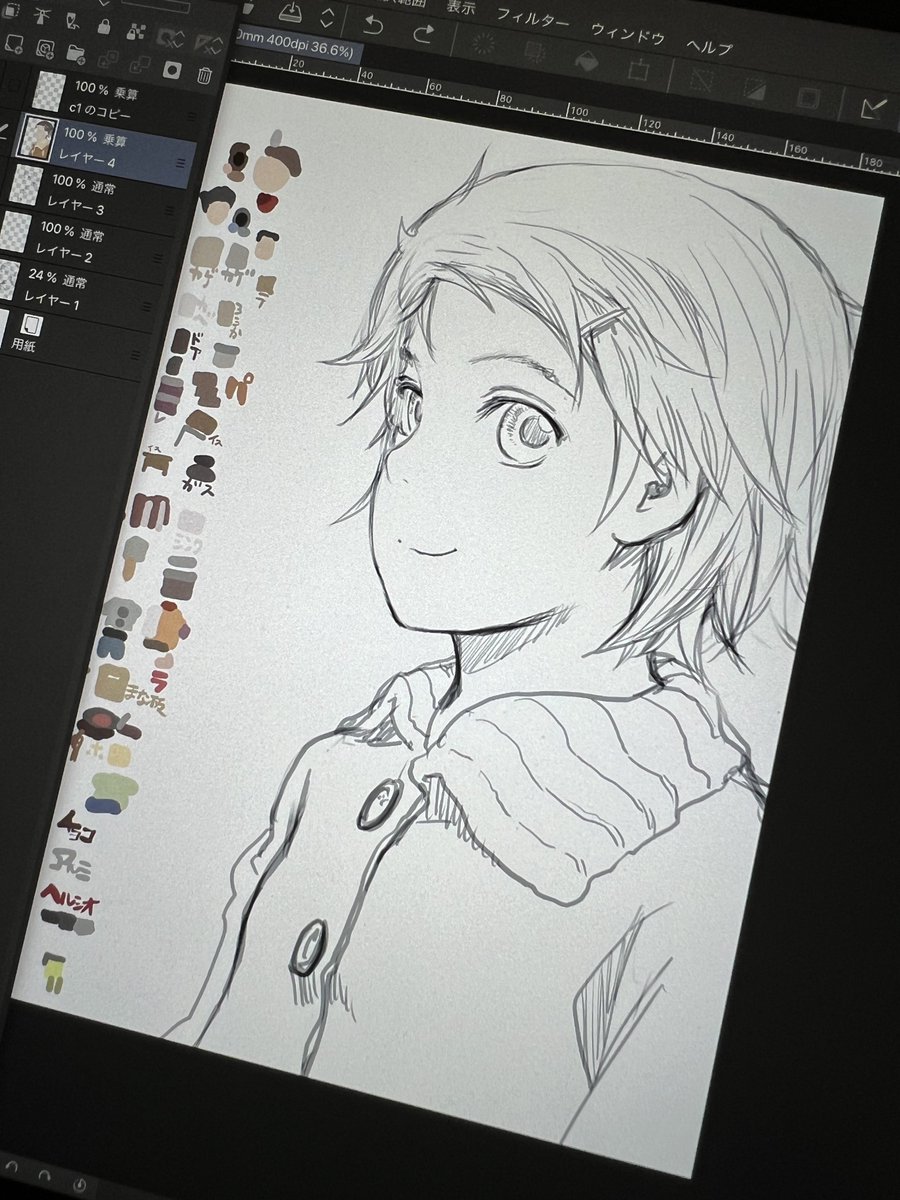Open the ヘルプ menu
900x1200 pixels.
(x=709, y=46)
